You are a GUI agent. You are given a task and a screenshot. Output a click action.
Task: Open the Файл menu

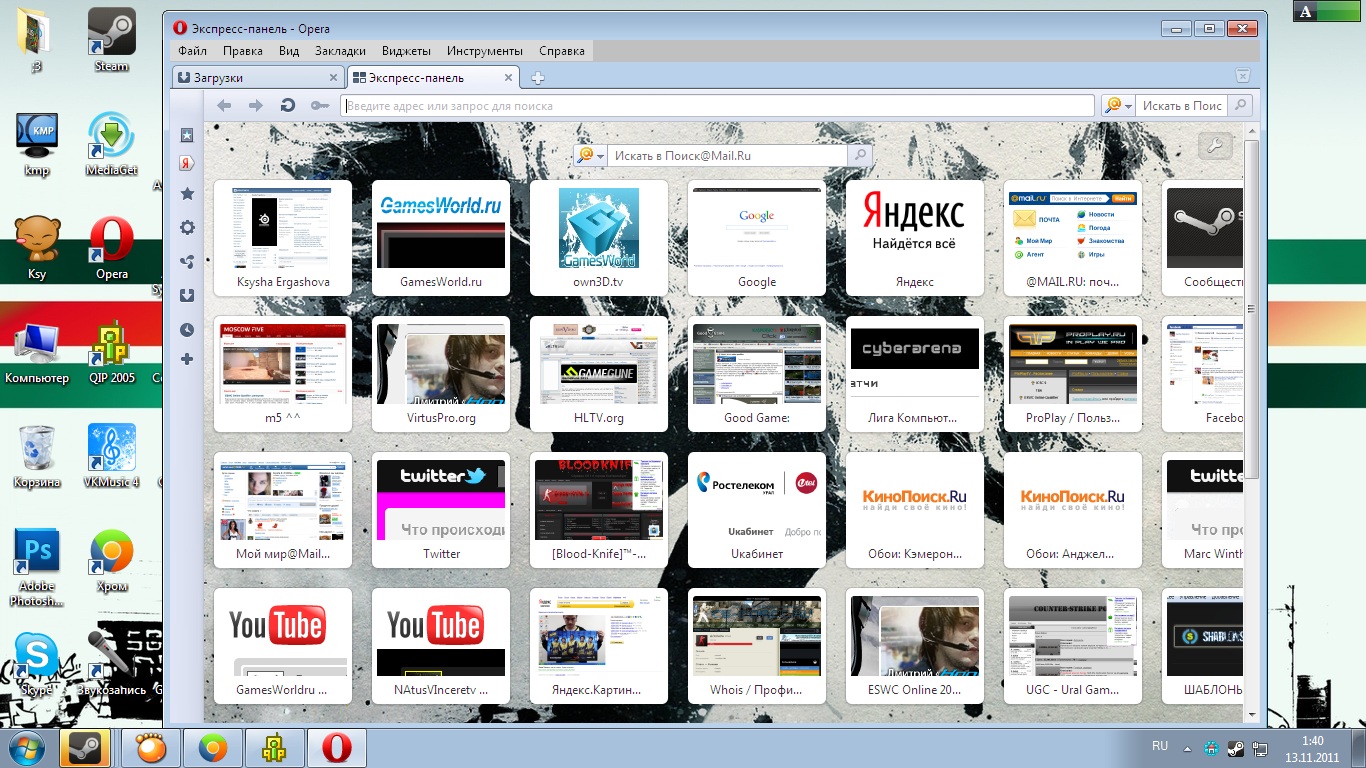point(193,51)
